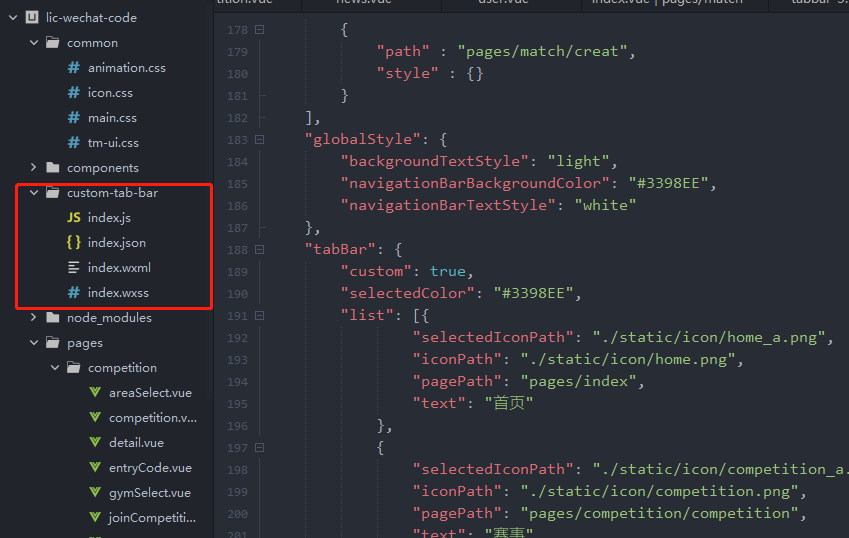Click the line number 192 in the gutter
Screen dimensions: 849x538
[237, 338]
